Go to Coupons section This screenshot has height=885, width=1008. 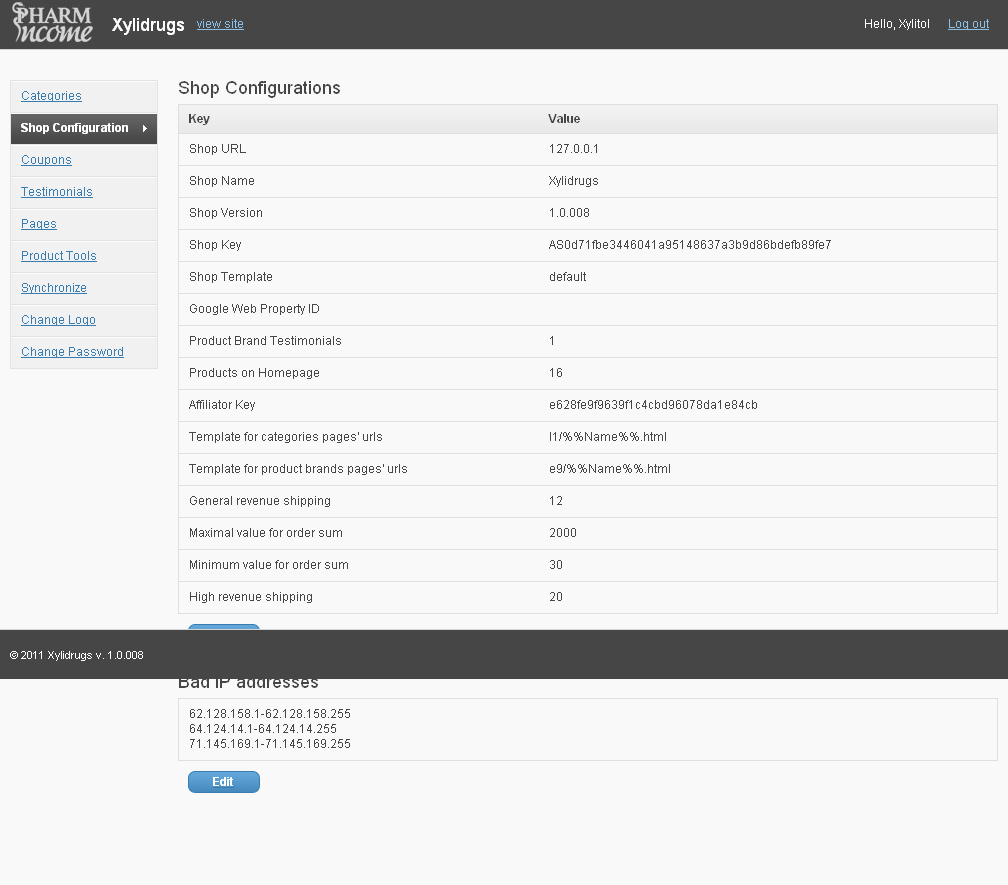[x=46, y=160]
